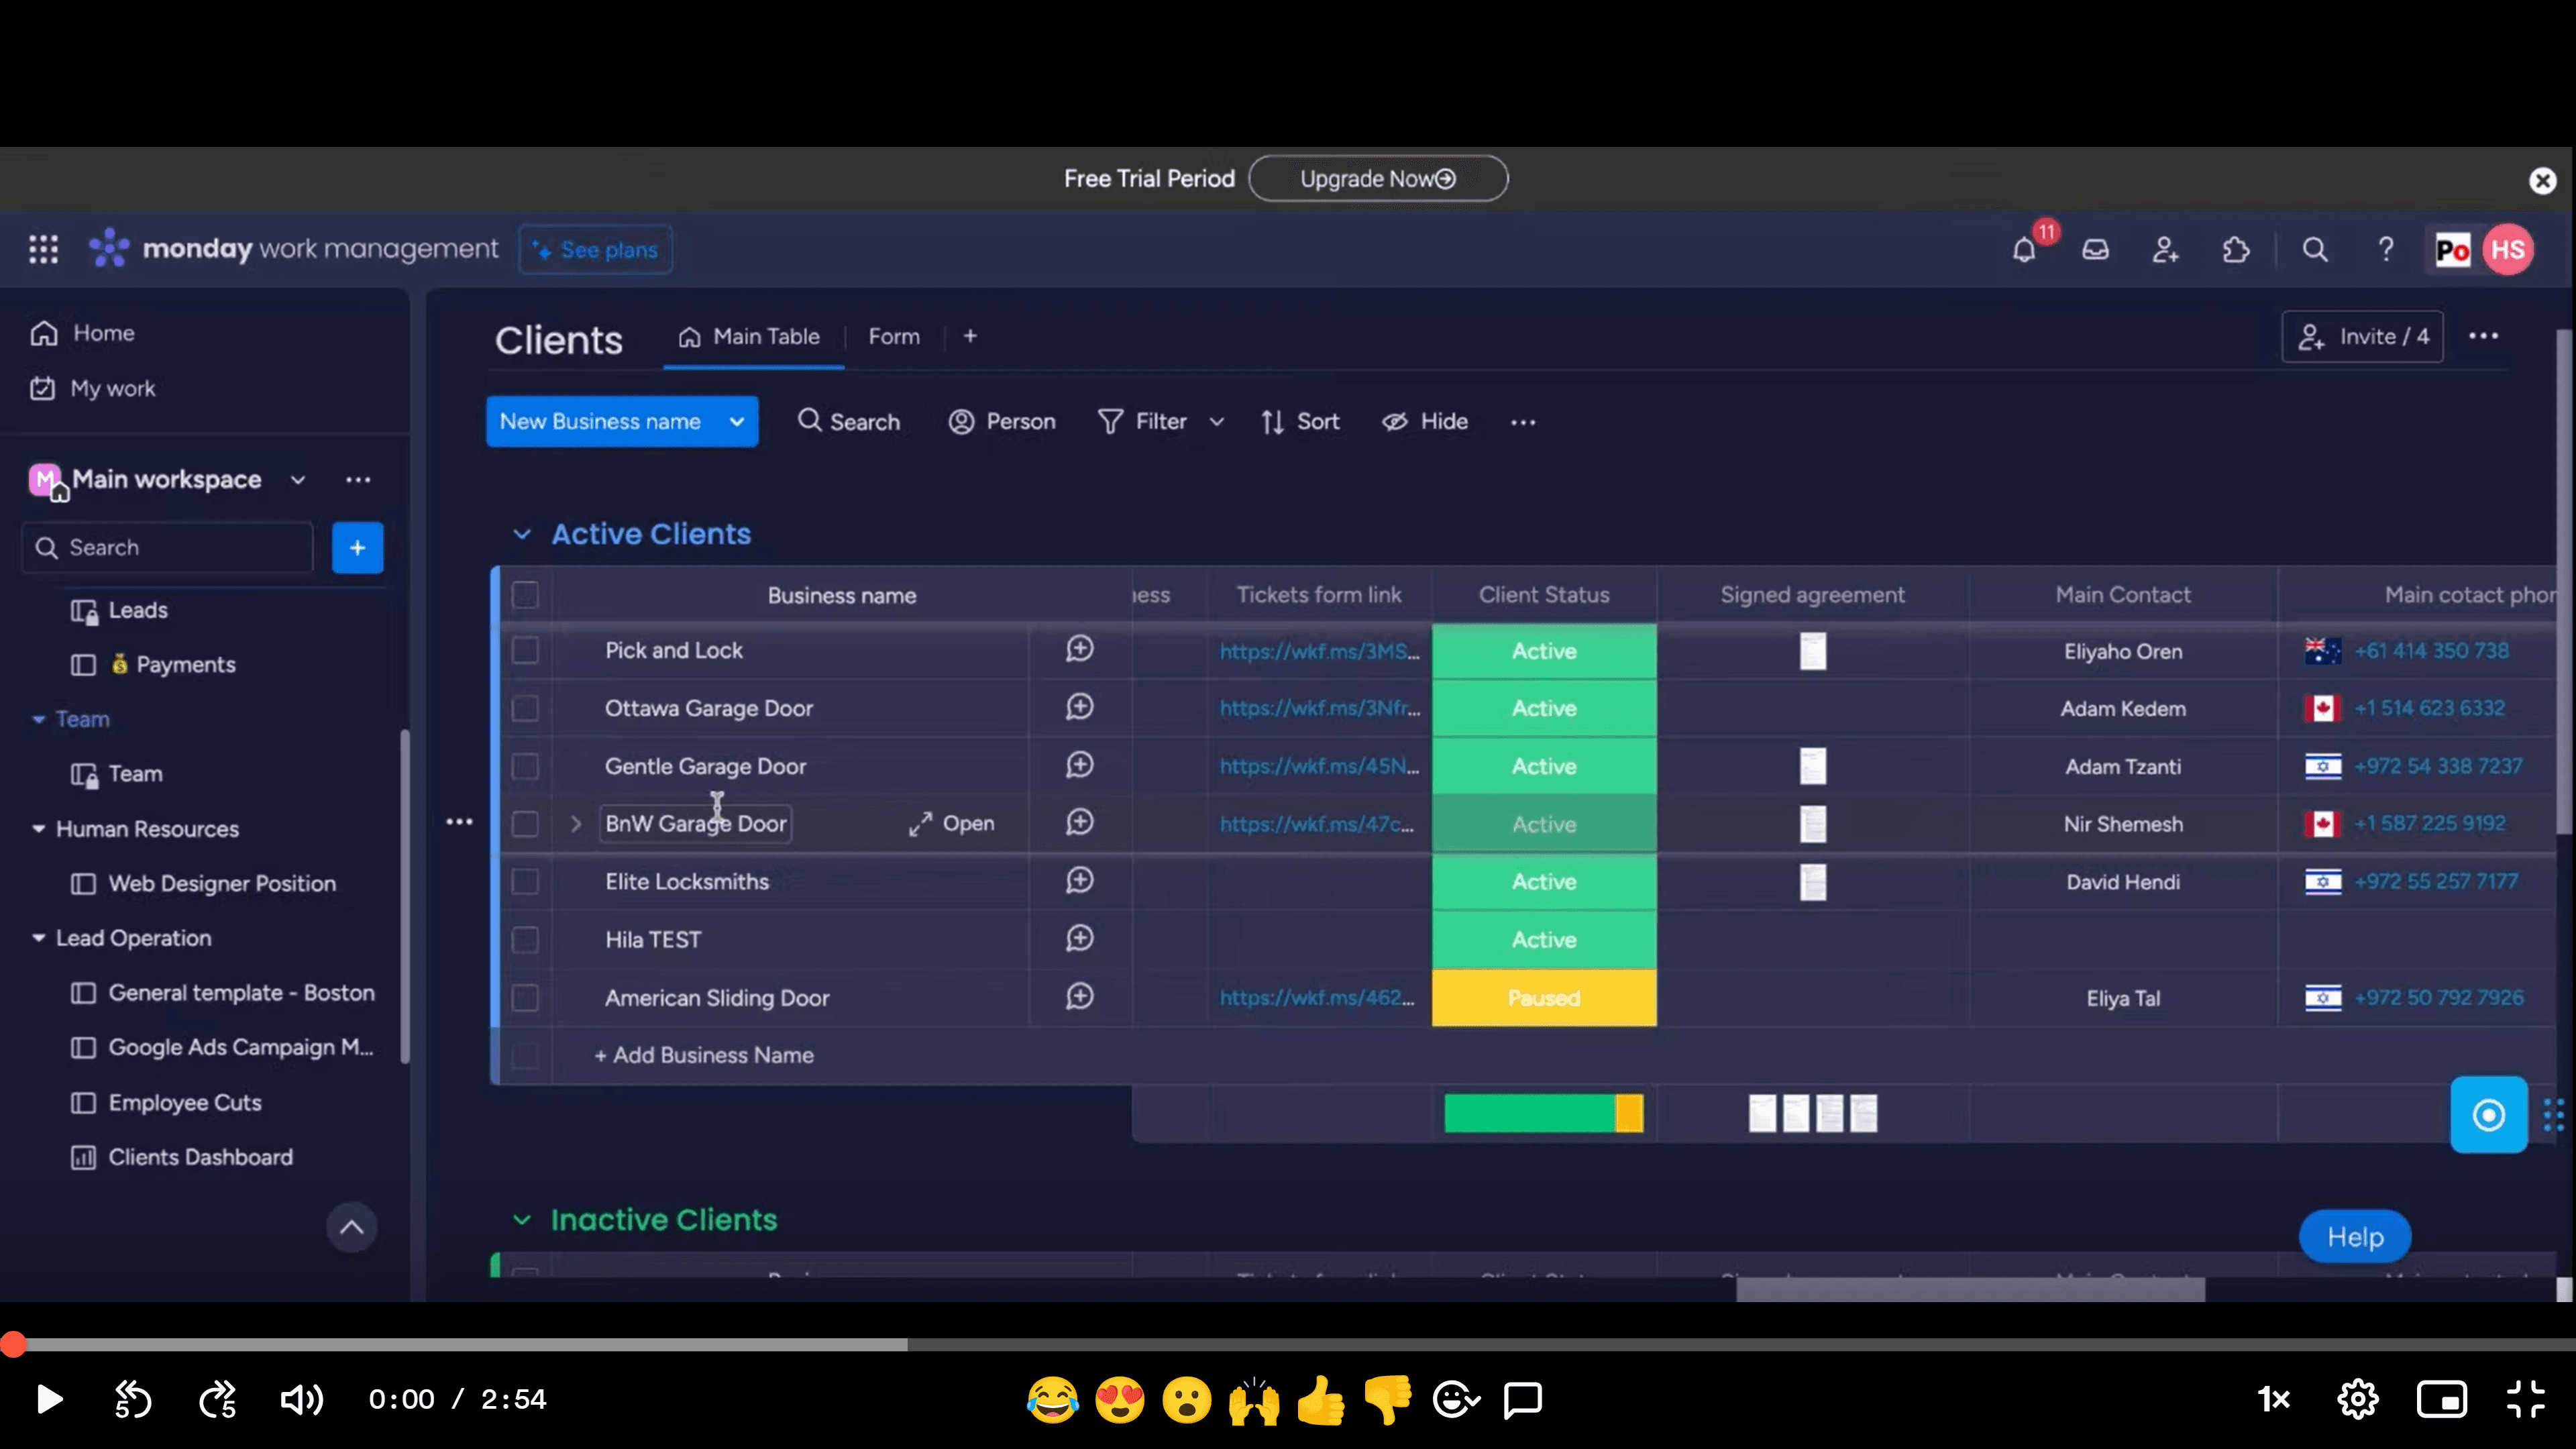
Task: Click the sidebar Search input field
Action: 168,547
